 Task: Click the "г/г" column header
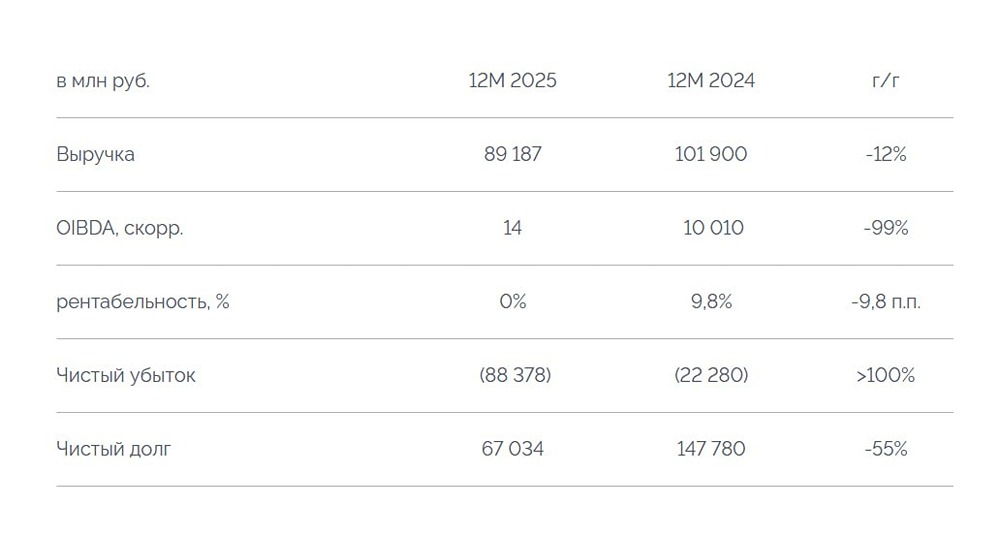tap(885, 81)
